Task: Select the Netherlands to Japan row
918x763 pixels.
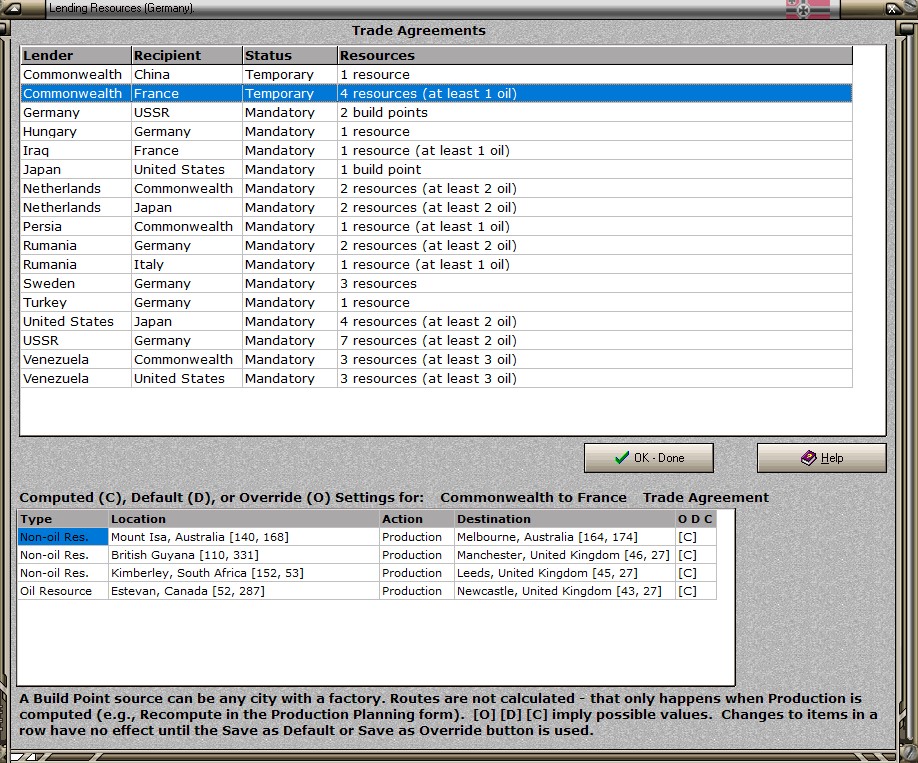Action: point(436,207)
